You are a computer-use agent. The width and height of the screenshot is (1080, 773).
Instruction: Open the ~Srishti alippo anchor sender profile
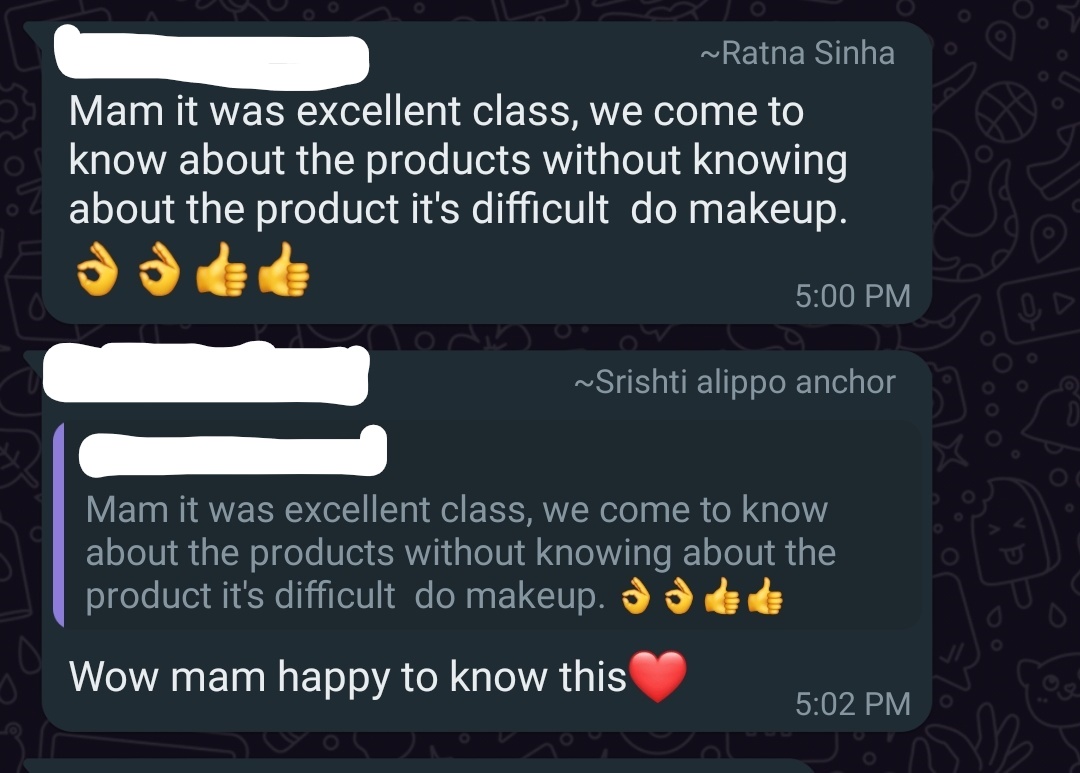point(734,382)
